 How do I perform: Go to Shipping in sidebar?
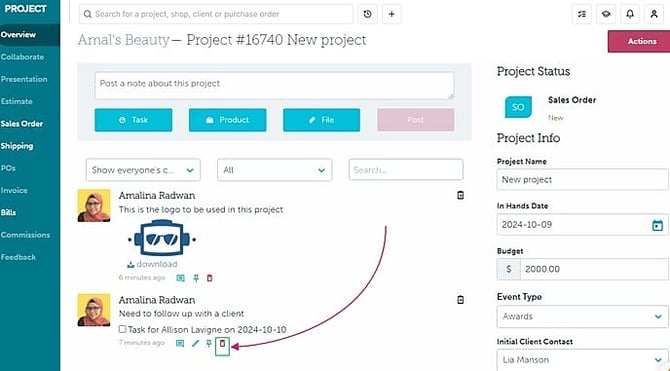[17, 146]
